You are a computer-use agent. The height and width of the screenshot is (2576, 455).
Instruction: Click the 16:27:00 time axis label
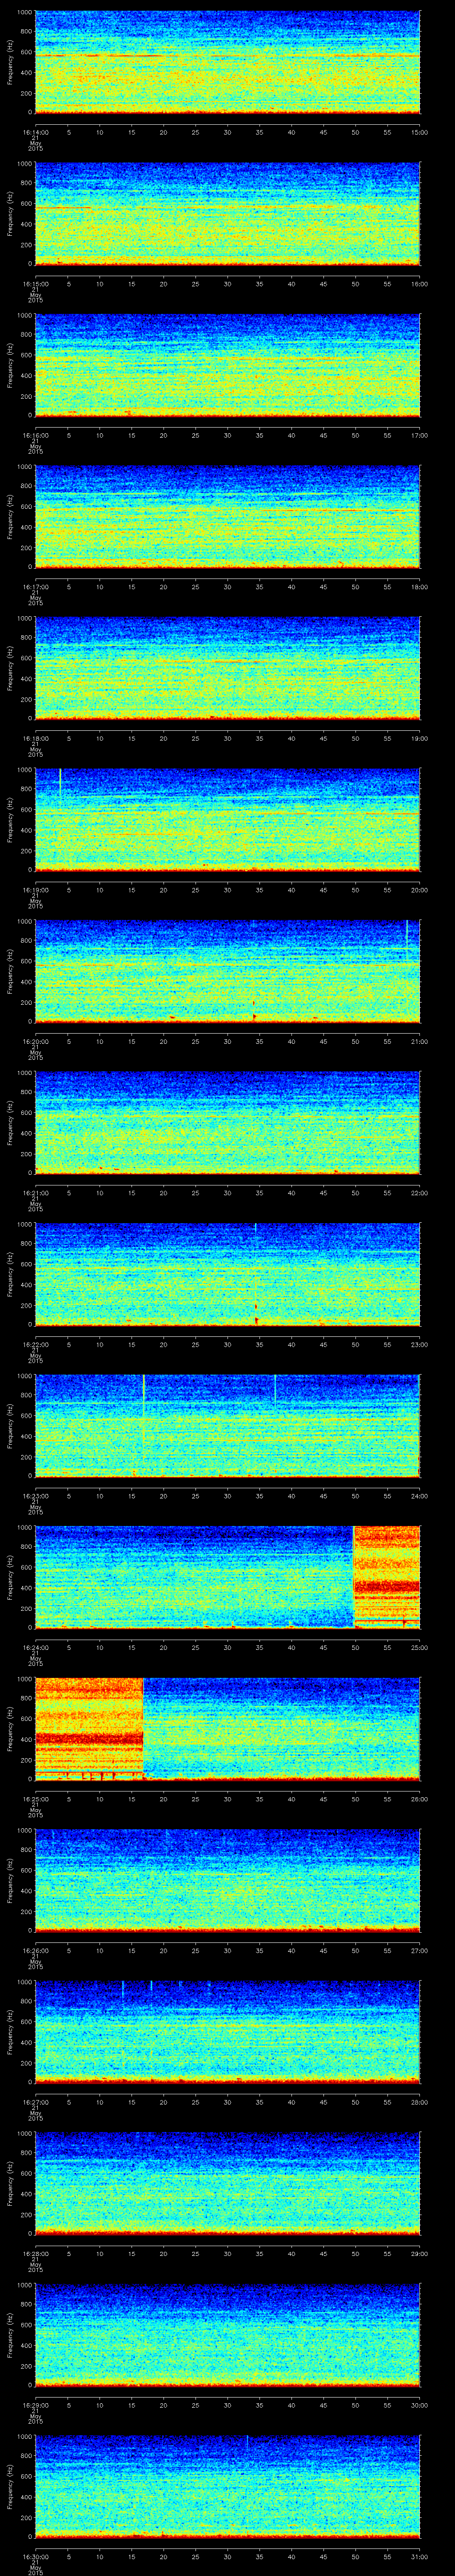[x=35, y=2101]
